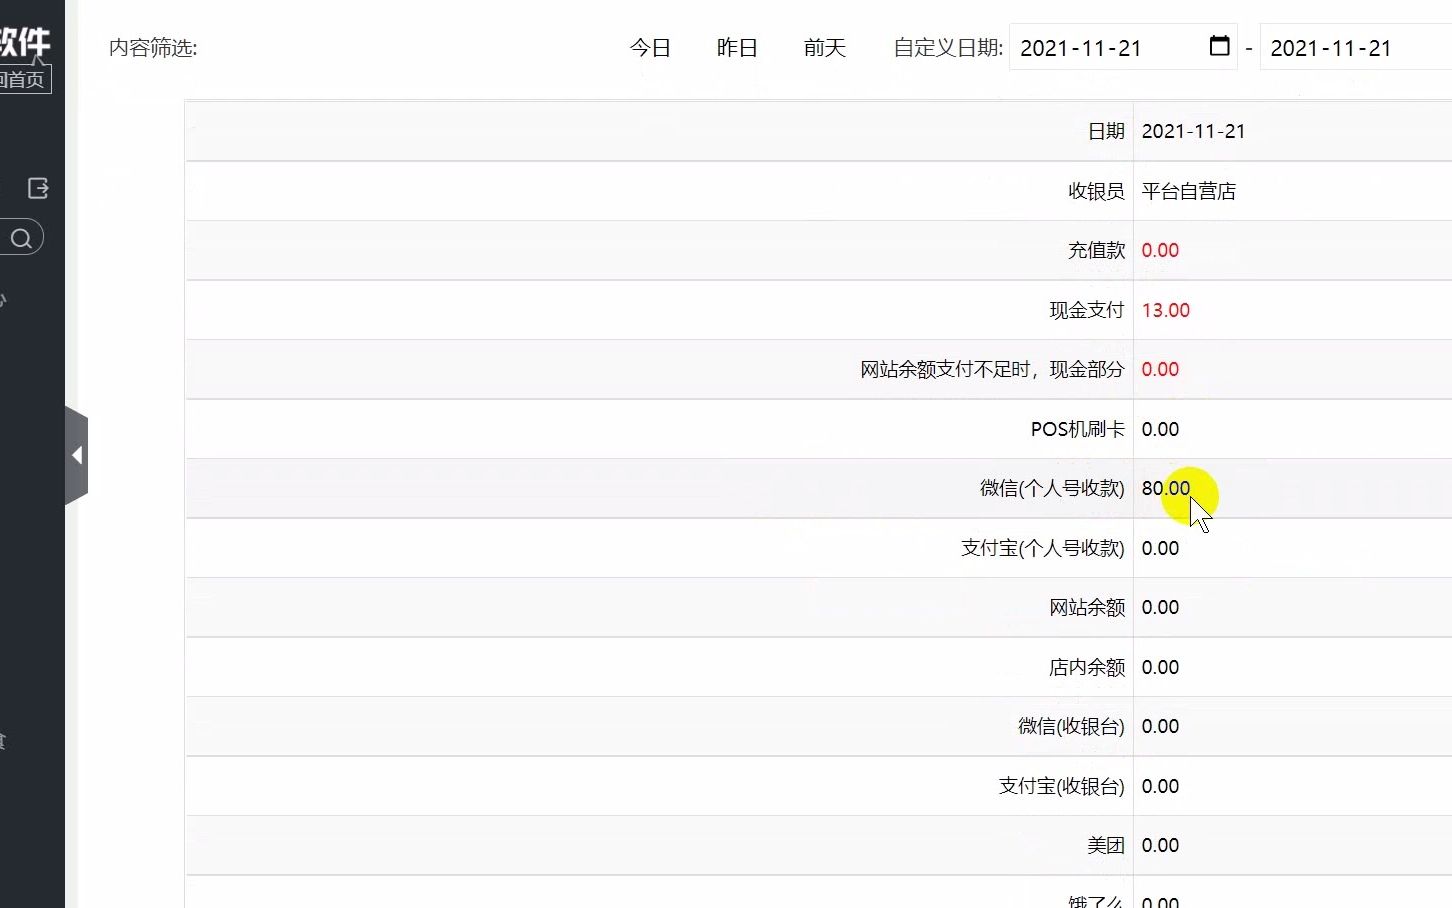The height and width of the screenshot is (908, 1452).
Task: Filter by 前天
Action: pos(825,48)
